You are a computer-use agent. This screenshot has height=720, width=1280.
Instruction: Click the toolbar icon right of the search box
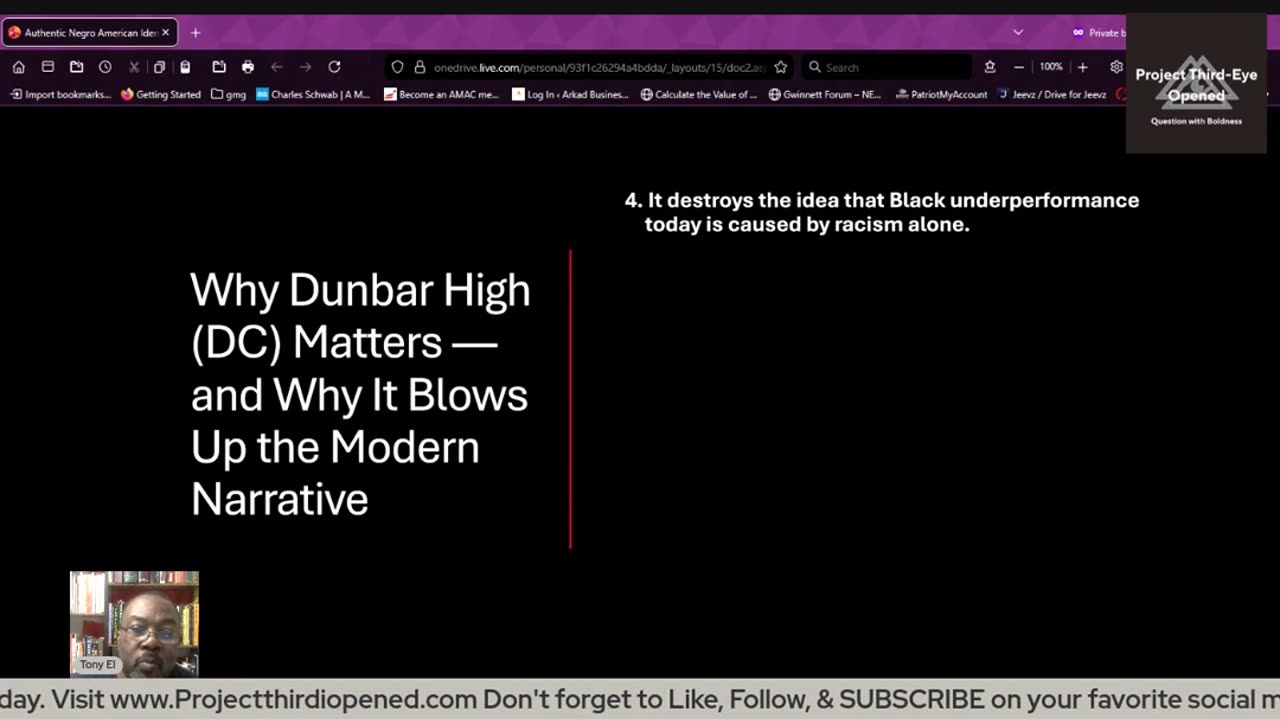tap(989, 67)
